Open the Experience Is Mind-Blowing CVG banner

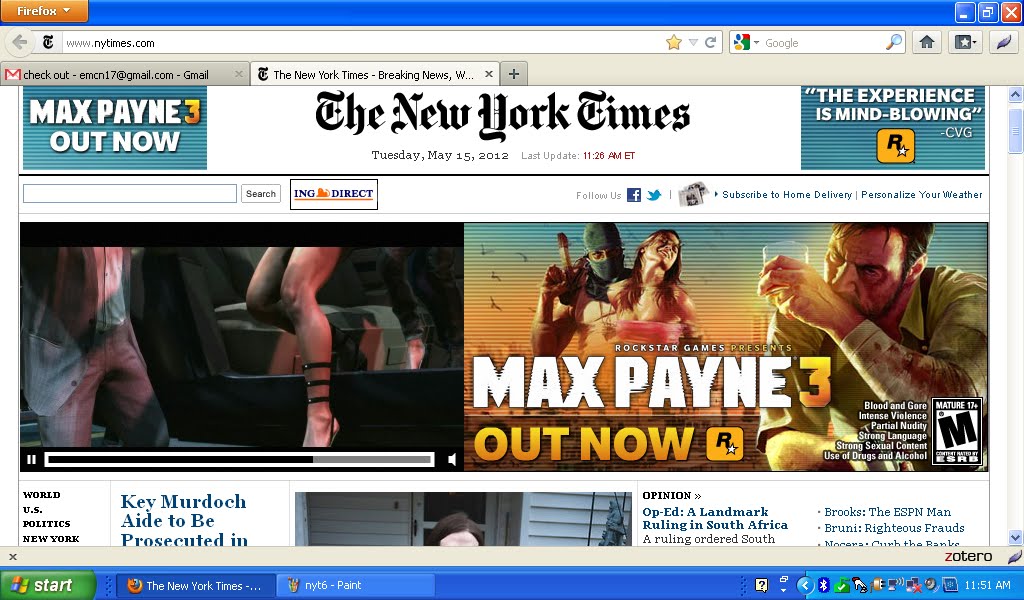[x=893, y=128]
